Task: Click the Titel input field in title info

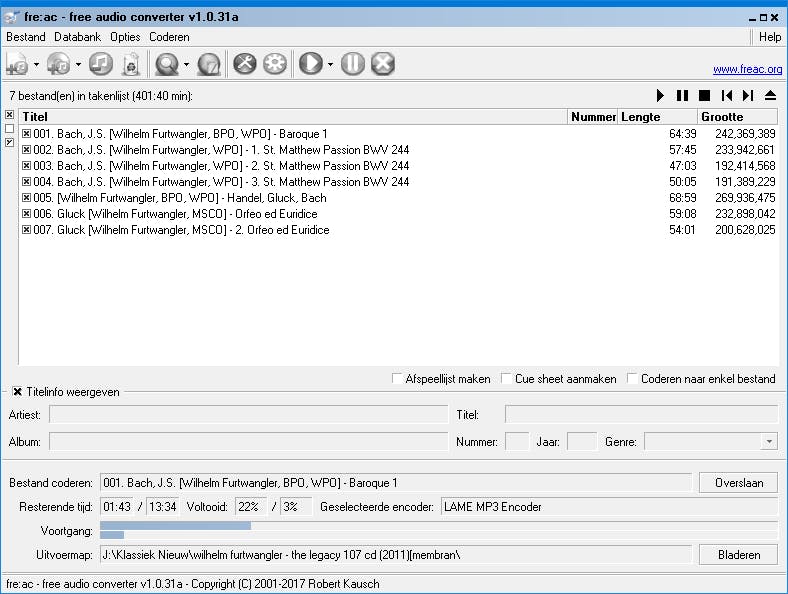Action: coord(641,415)
